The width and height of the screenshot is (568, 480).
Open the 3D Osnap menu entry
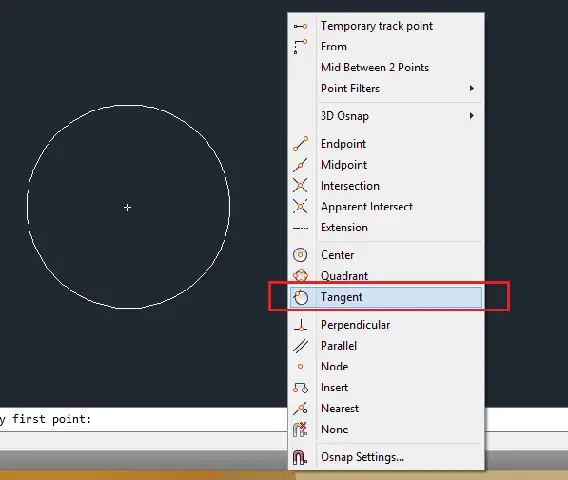(x=386, y=116)
